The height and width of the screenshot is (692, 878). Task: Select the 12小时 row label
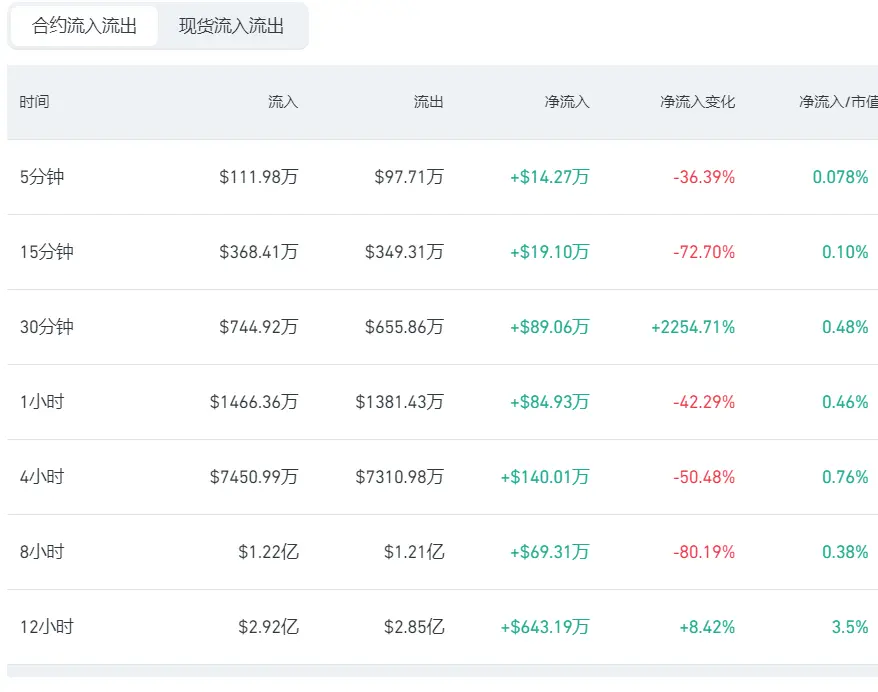pyautogui.click(x=46, y=627)
